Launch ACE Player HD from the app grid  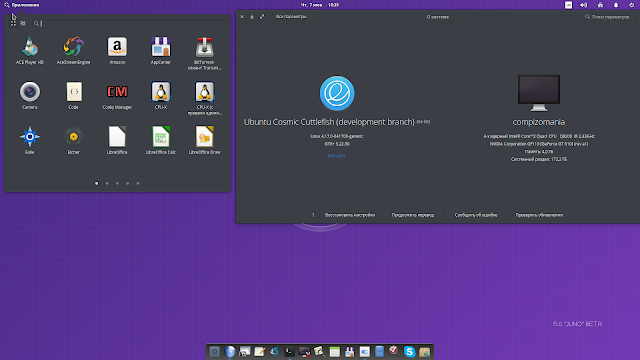click(x=30, y=51)
